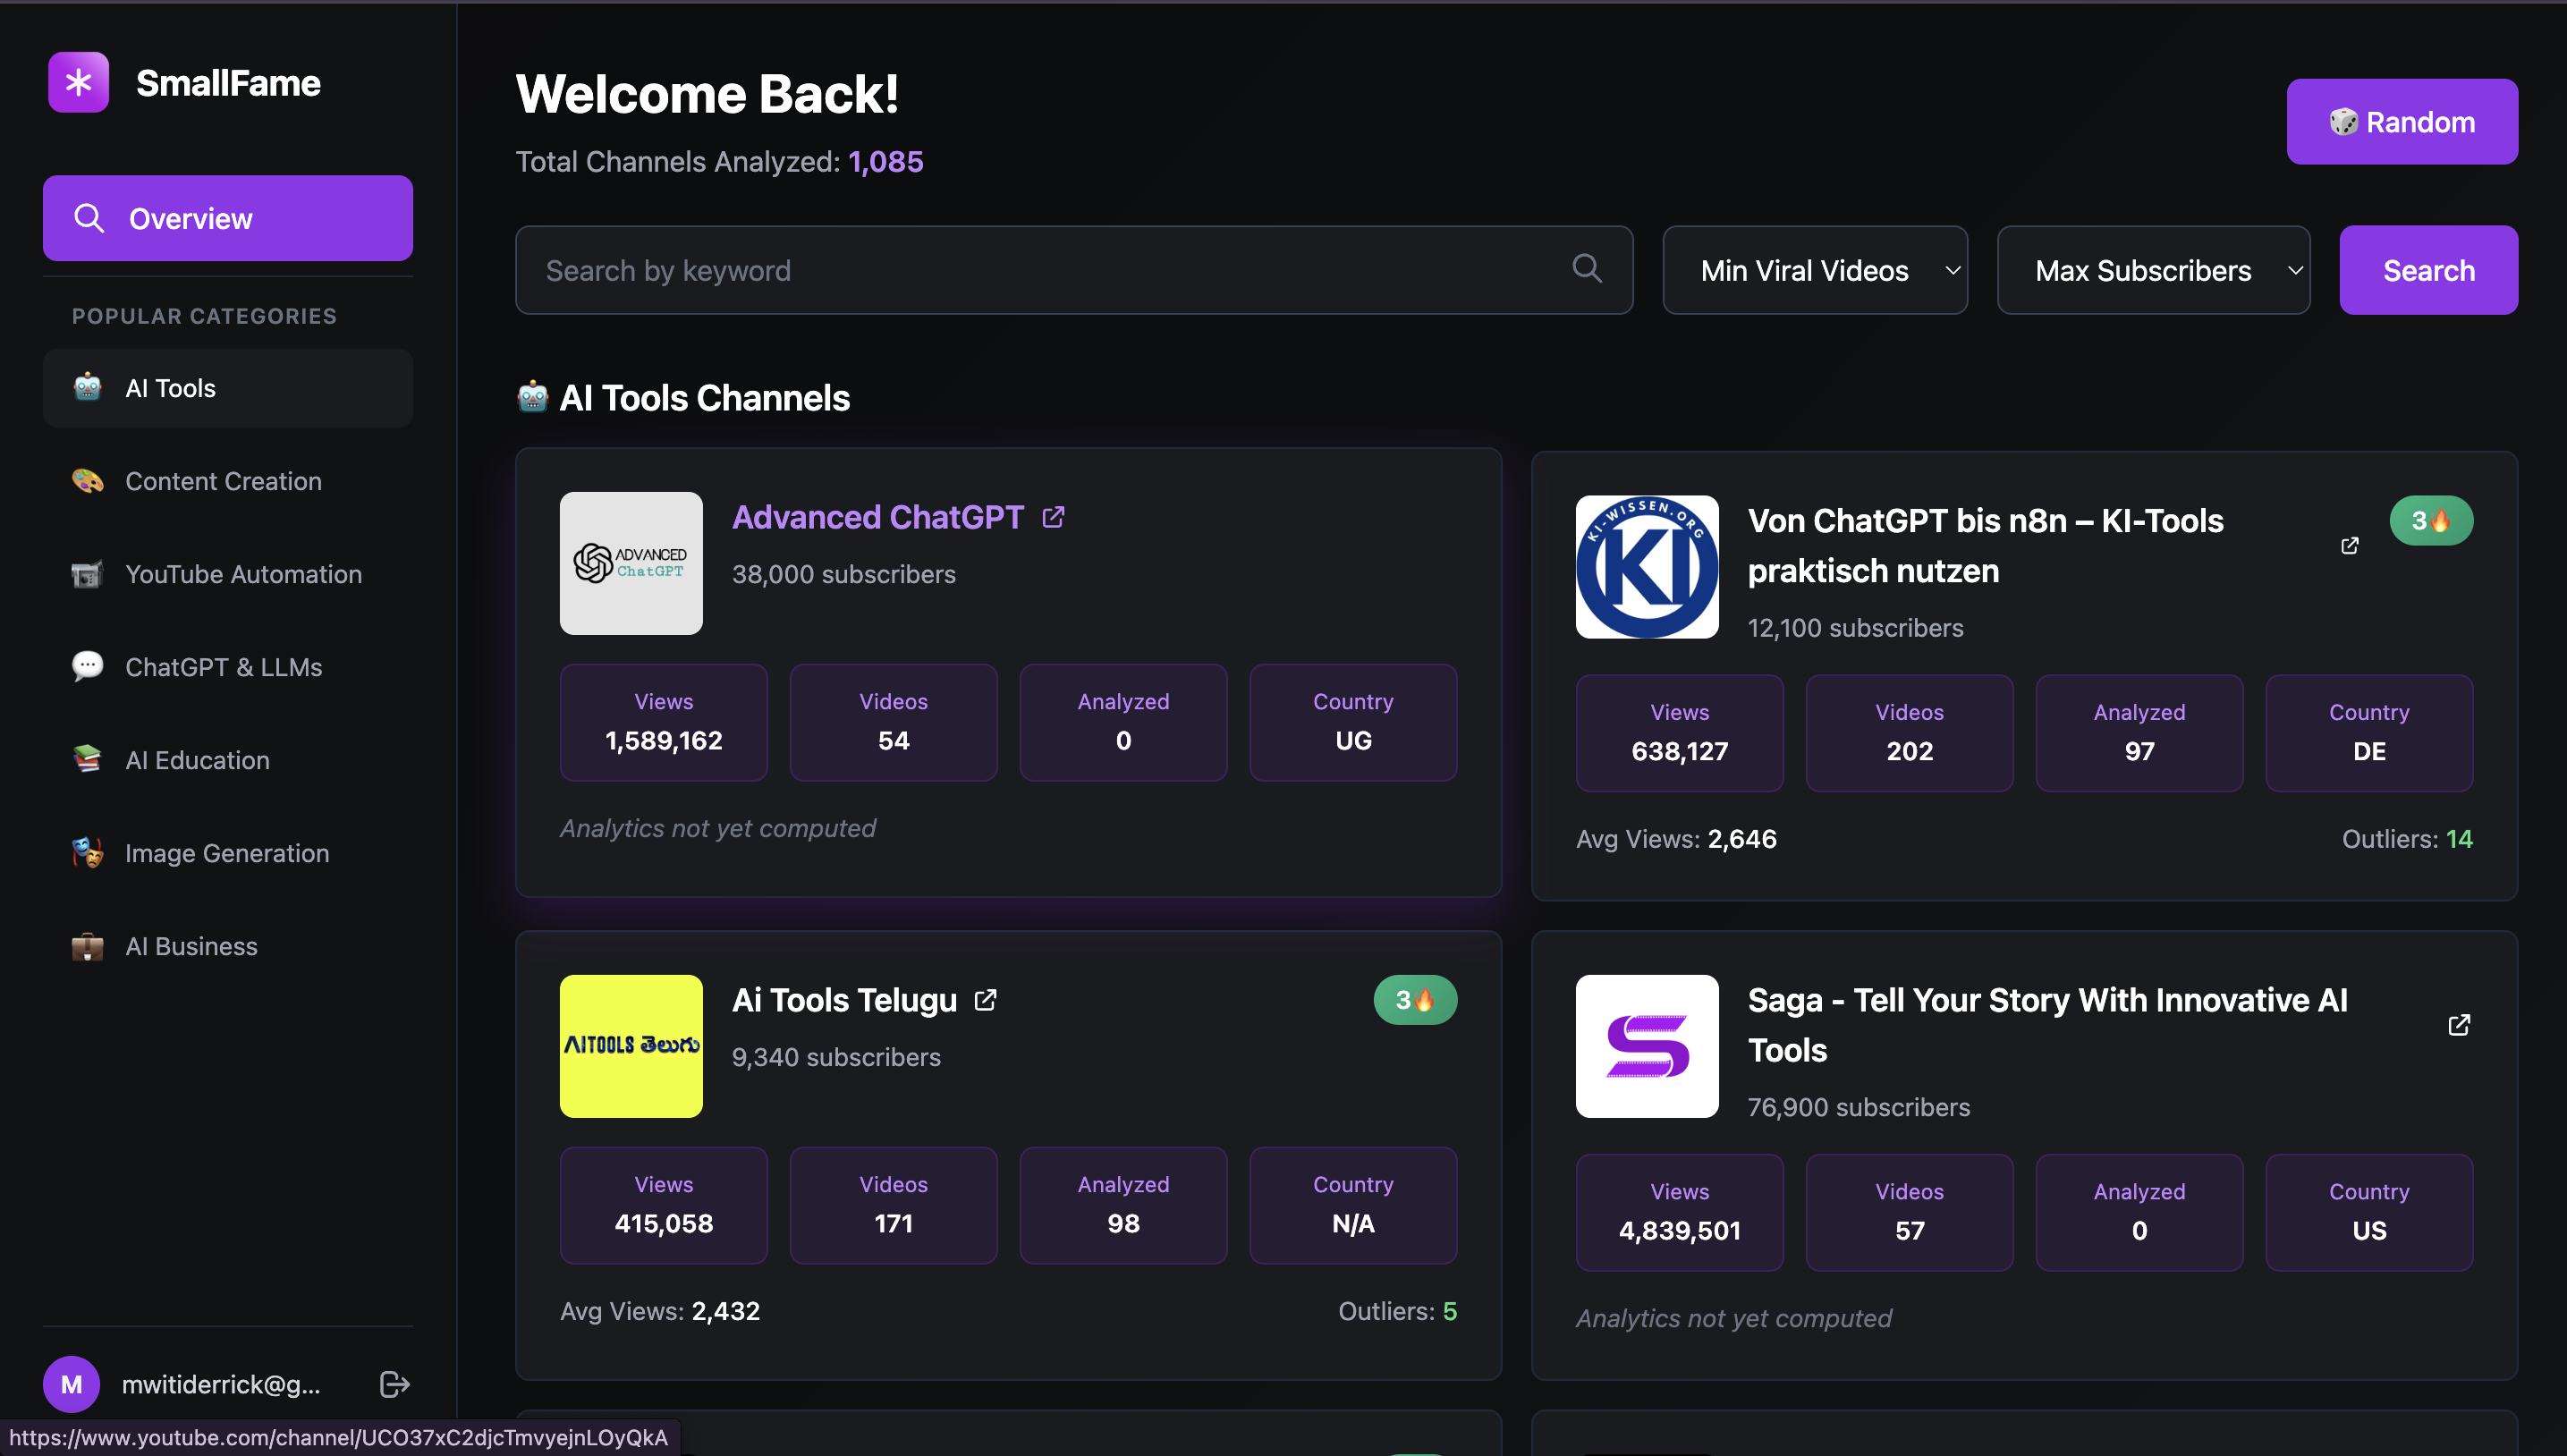Open the AI Tools category

(x=227, y=388)
